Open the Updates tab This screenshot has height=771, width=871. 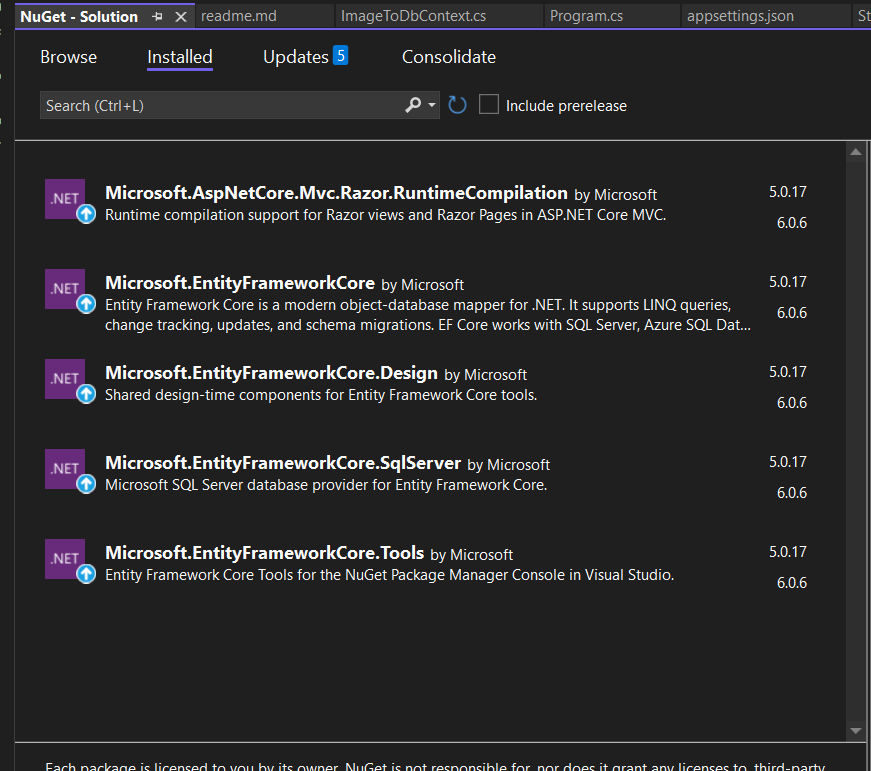[x=296, y=57]
